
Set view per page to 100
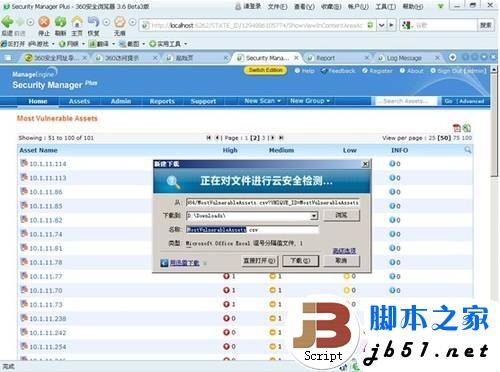tap(467, 138)
